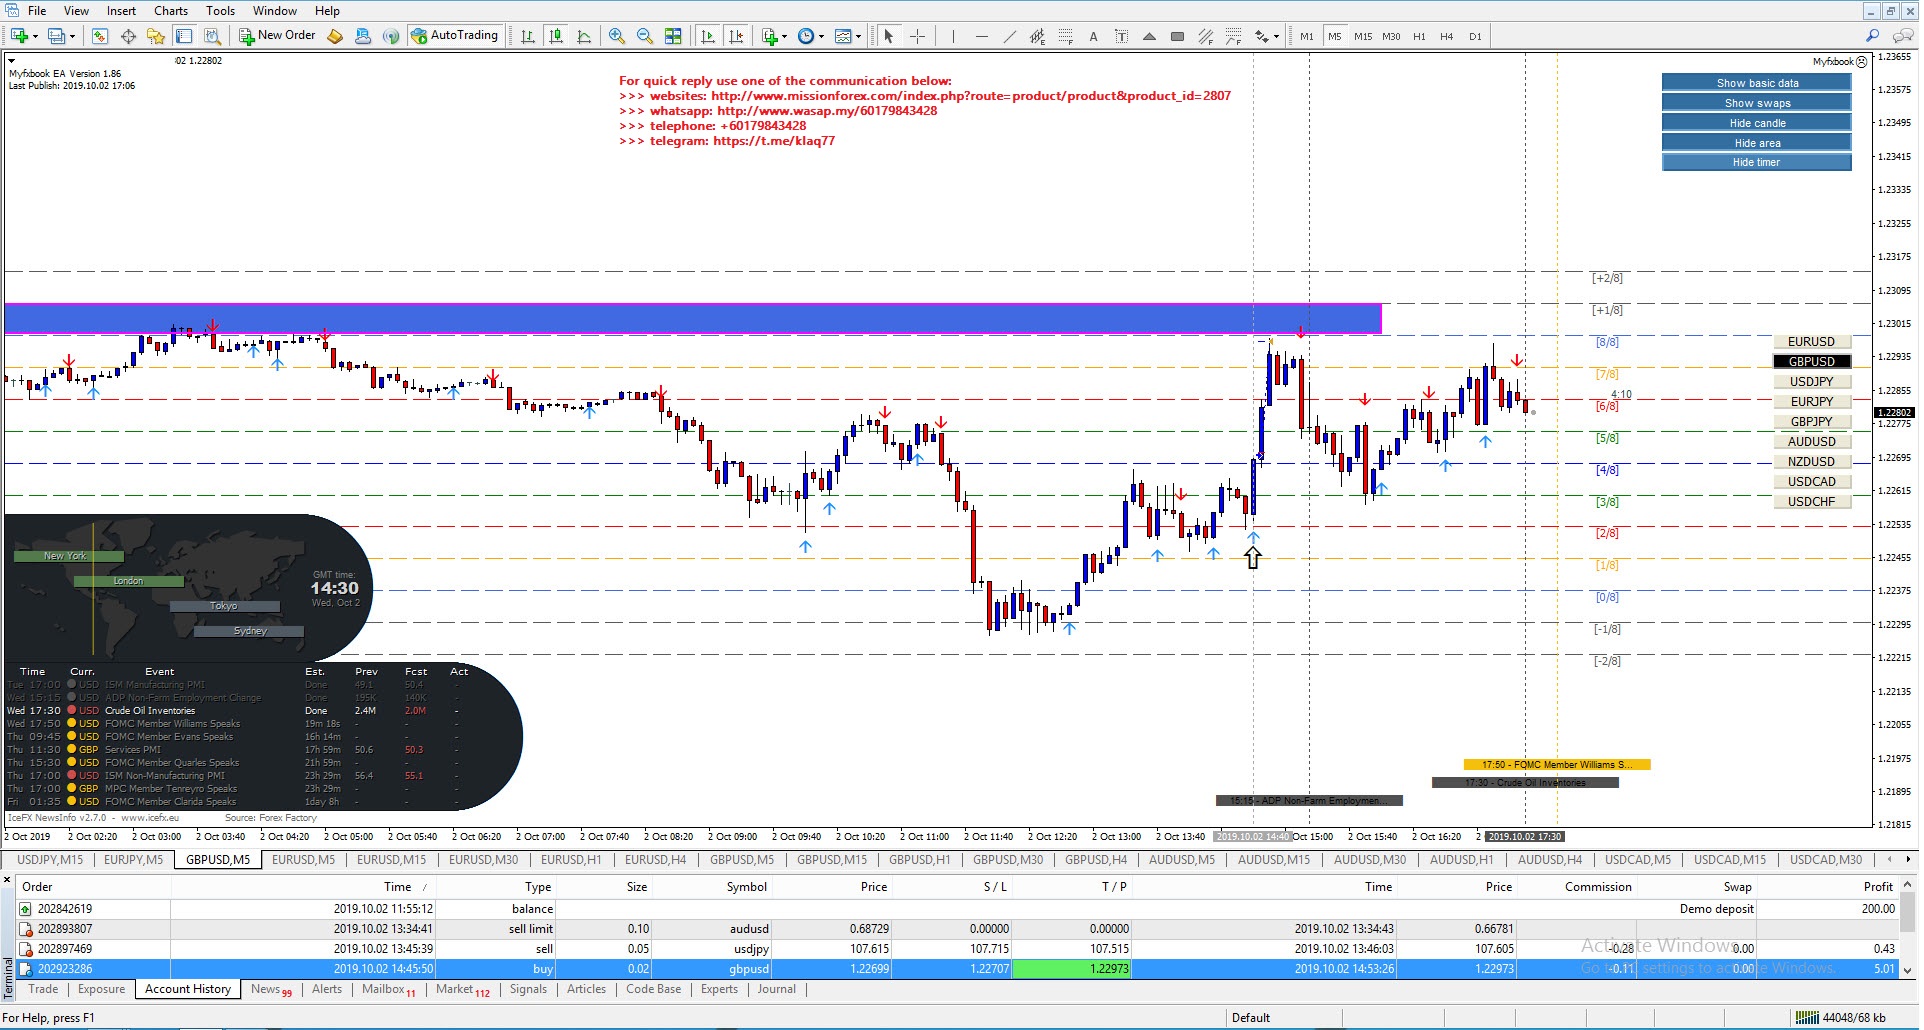Open the indicators list icon

tap(769, 36)
